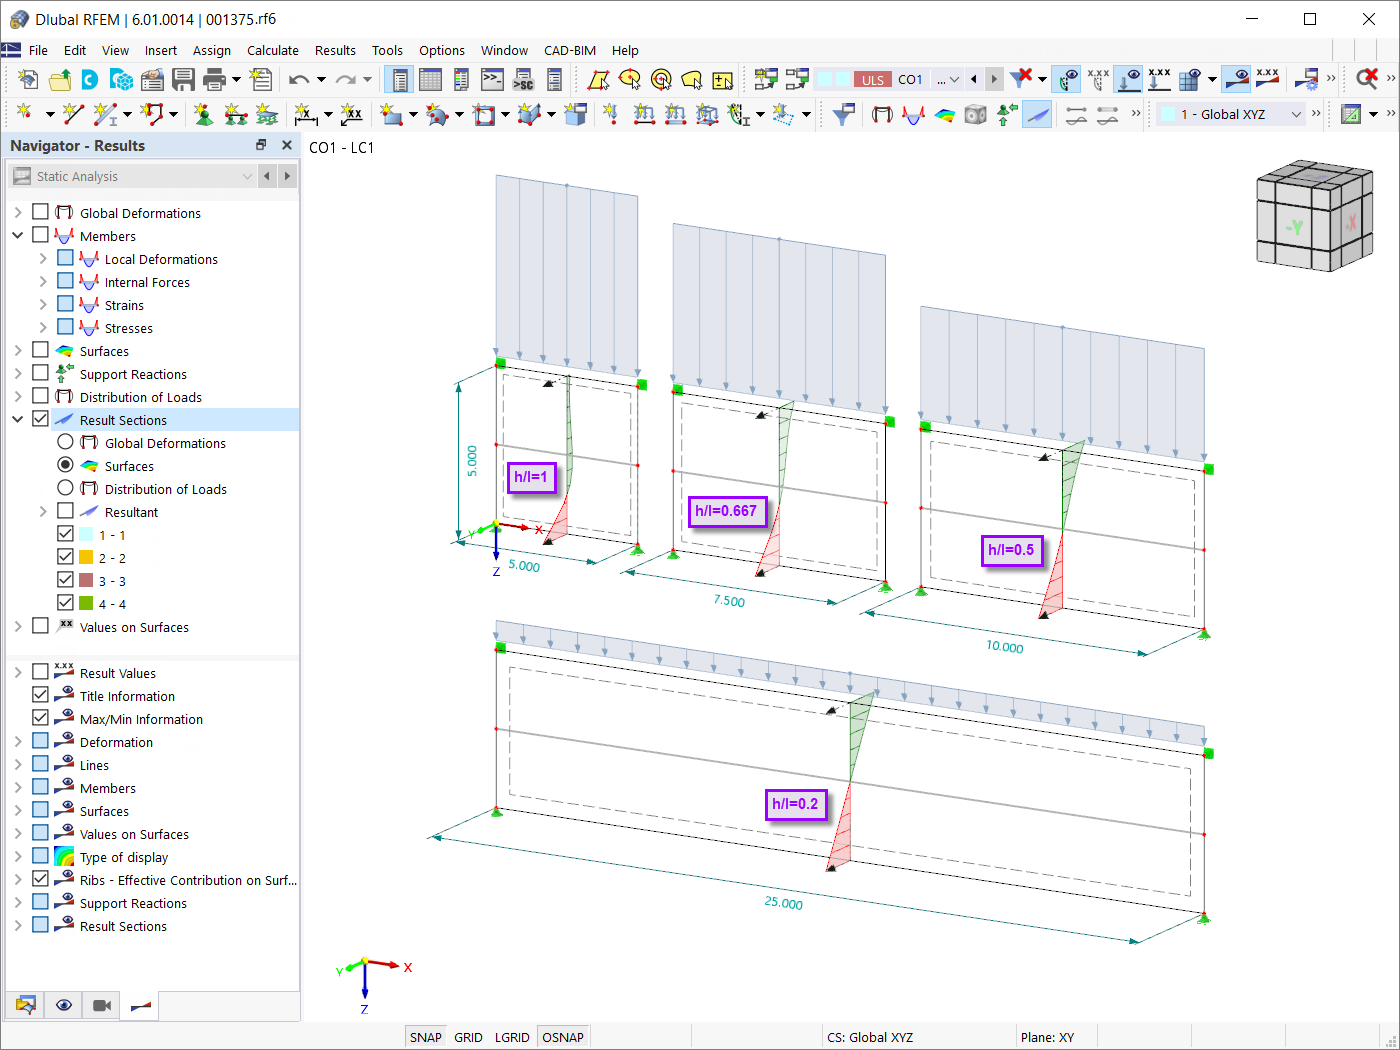This screenshot has height=1050, width=1400.
Task: Toggle the Members results diagram icon
Action: pyautogui.click(x=913, y=114)
